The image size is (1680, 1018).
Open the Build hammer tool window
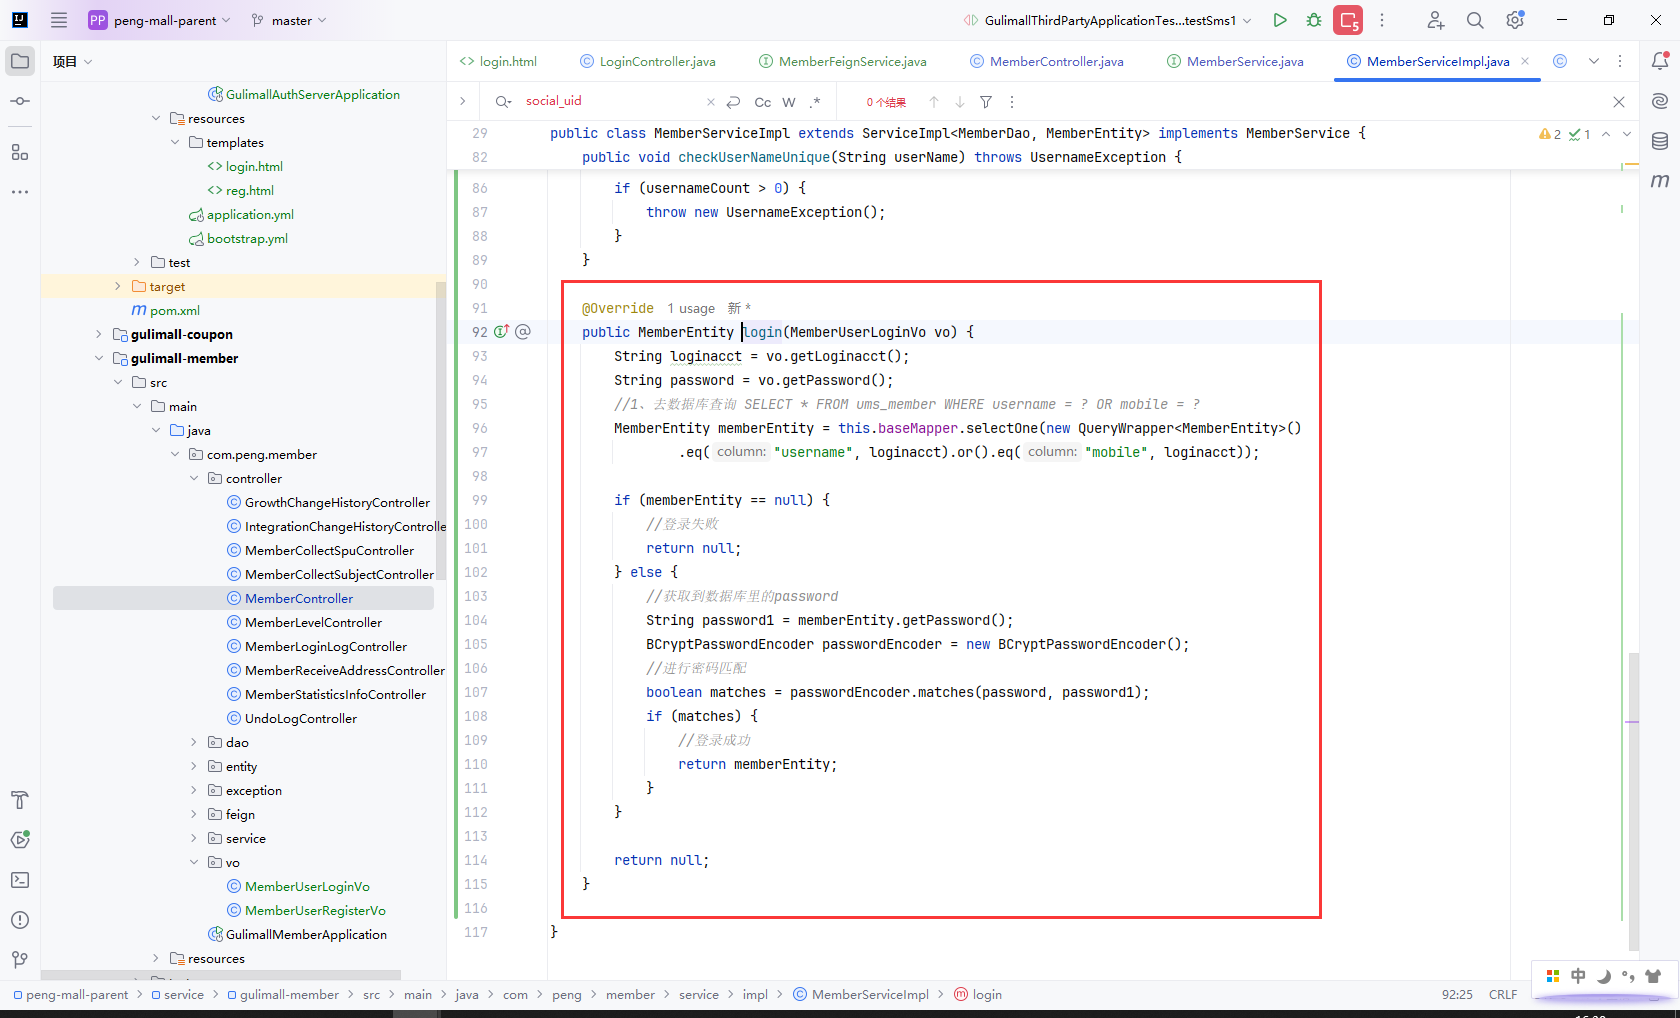coord(19,800)
